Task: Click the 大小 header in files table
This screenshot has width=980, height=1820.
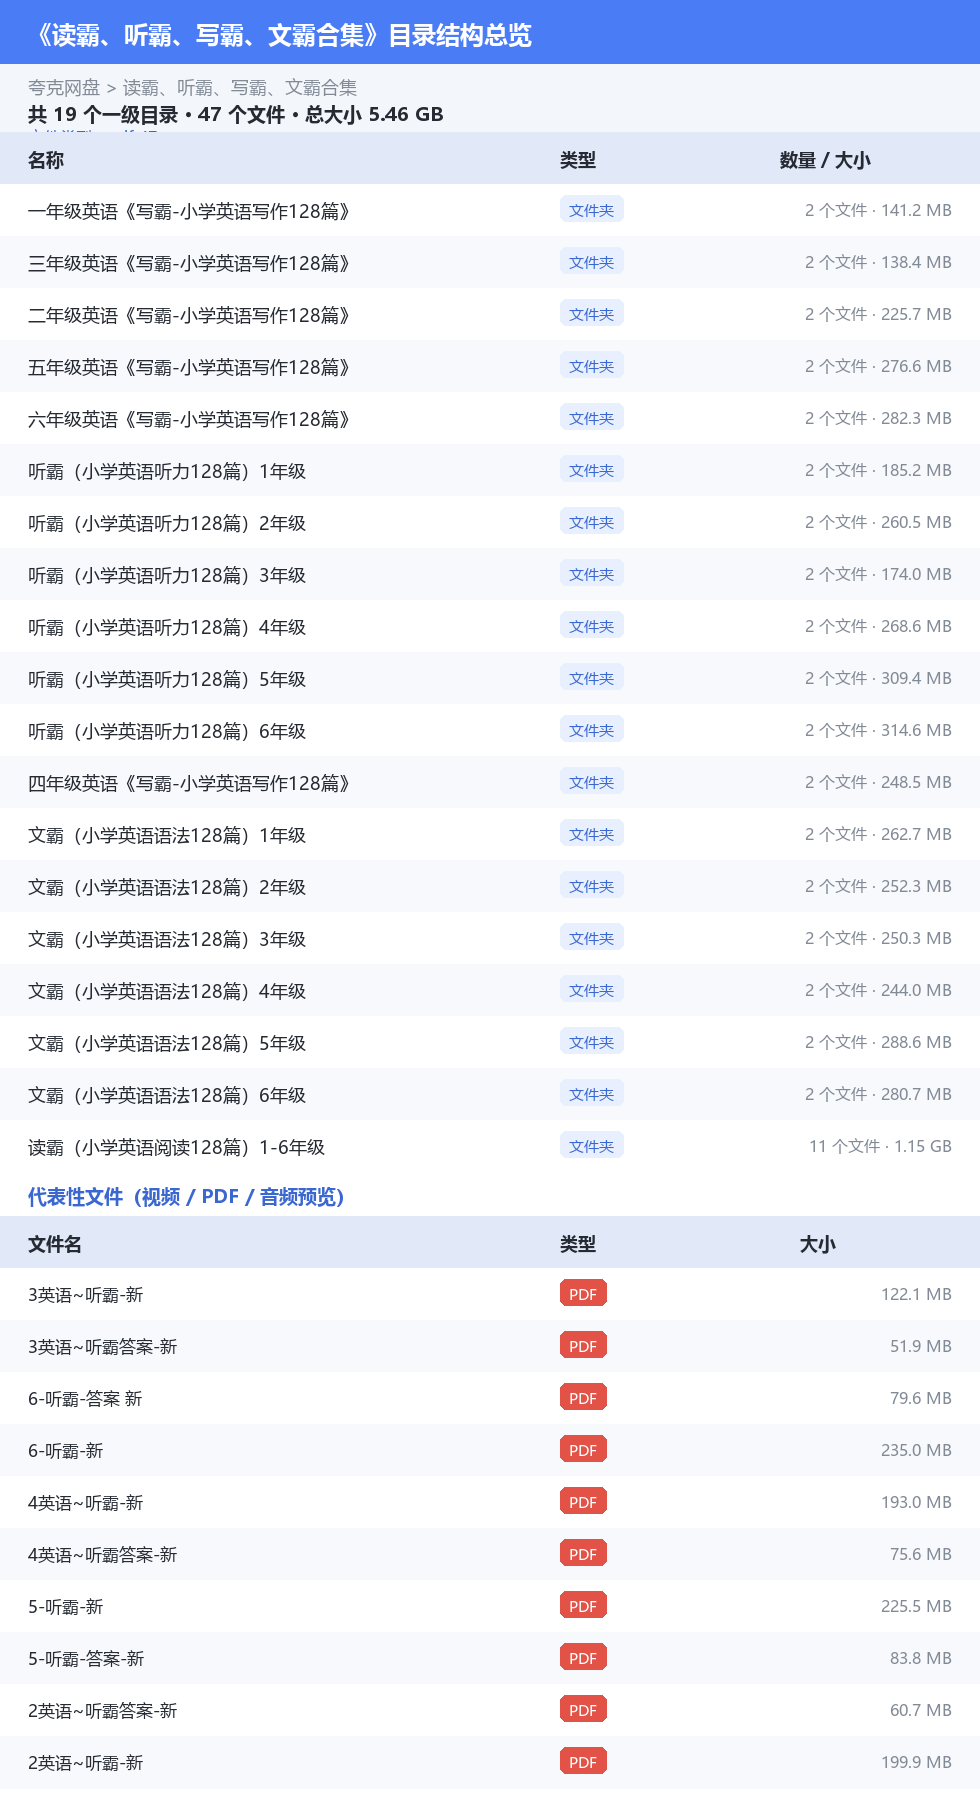Action: 817,1244
